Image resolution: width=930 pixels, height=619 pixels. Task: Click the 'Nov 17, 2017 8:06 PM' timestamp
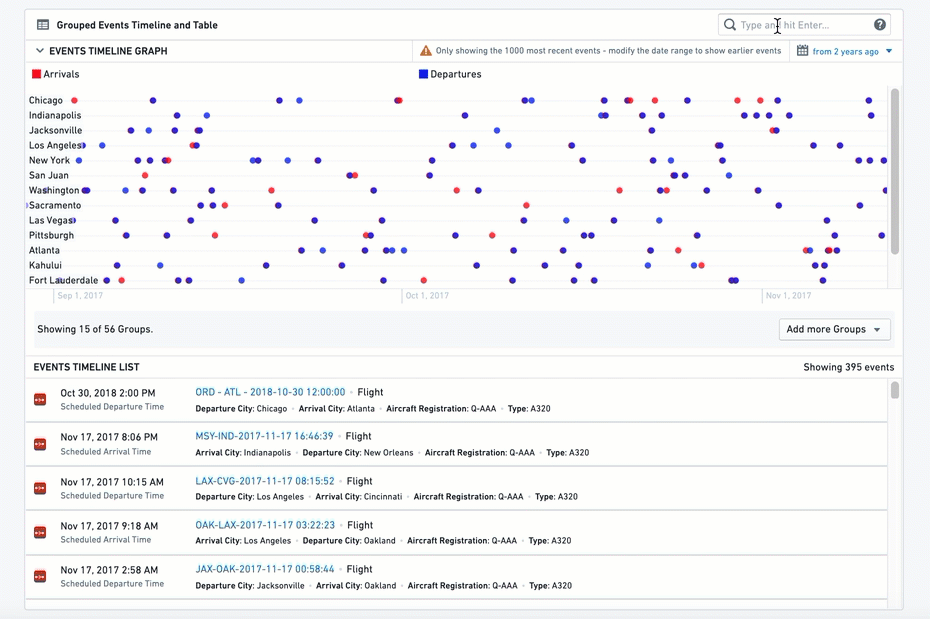pos(109,437)
